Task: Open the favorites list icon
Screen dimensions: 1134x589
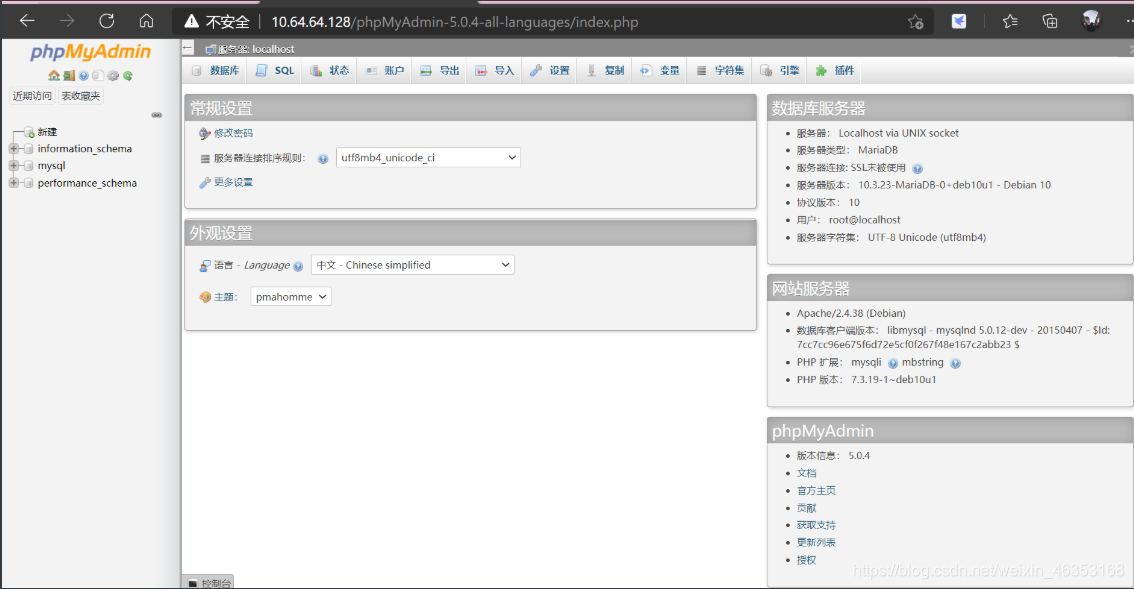Action: [x=1010, y=21]
